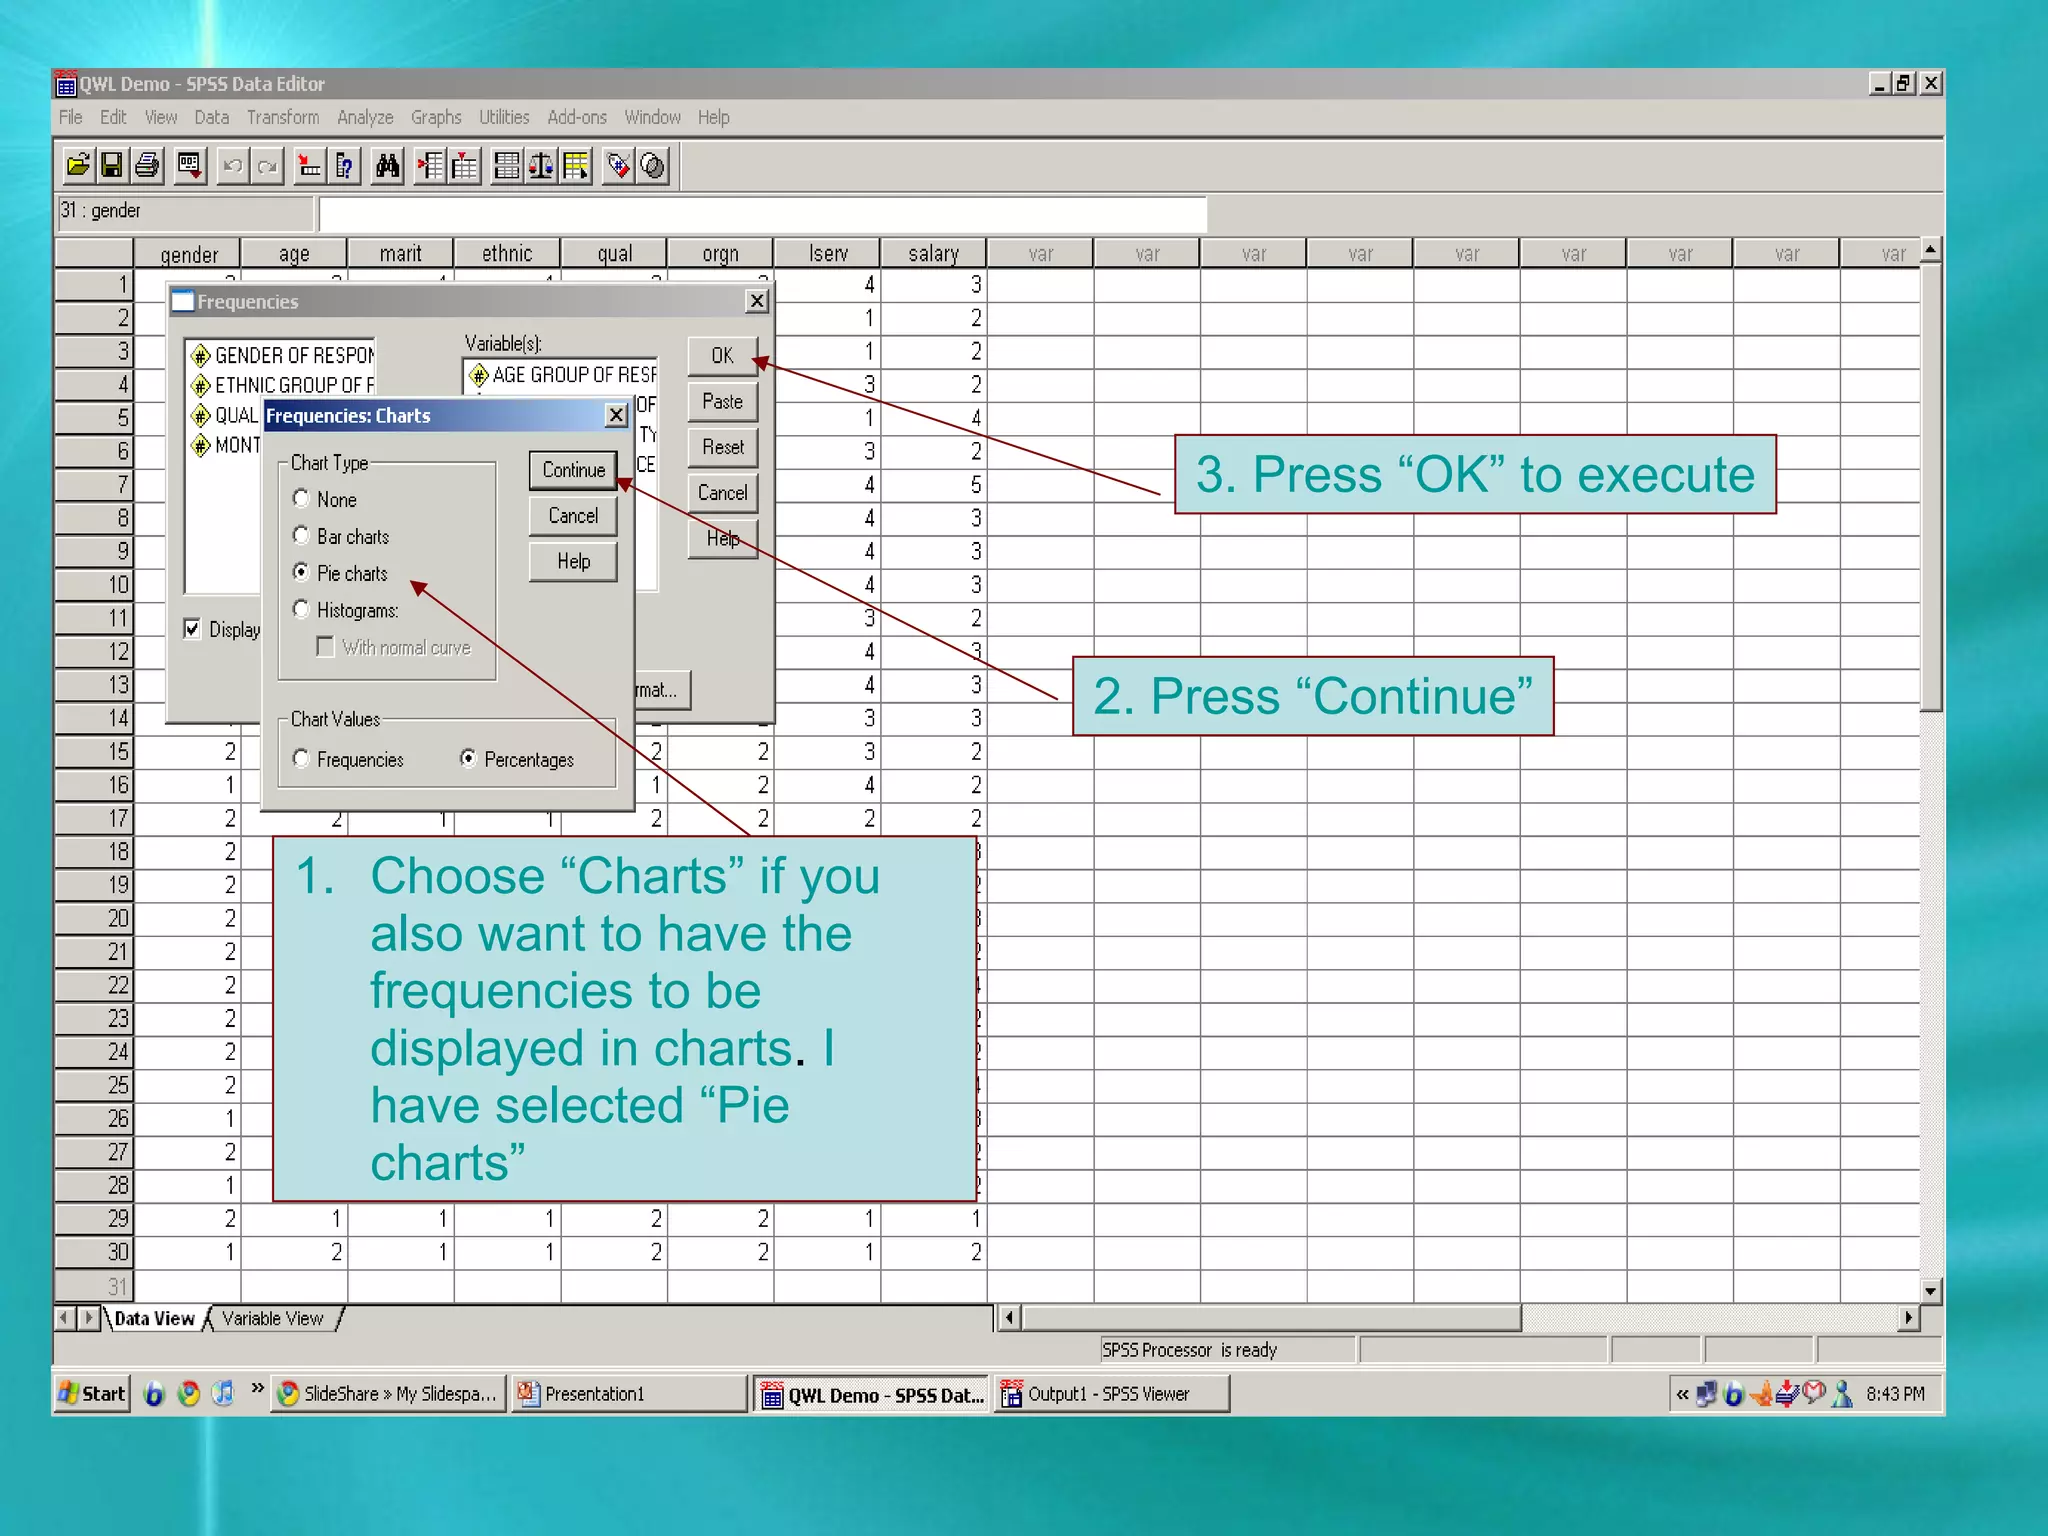Image resolution: width=2048 pixels, height=1536 pixels.
Task: Save the file using the floppy icon
Action: coord(112,165)
